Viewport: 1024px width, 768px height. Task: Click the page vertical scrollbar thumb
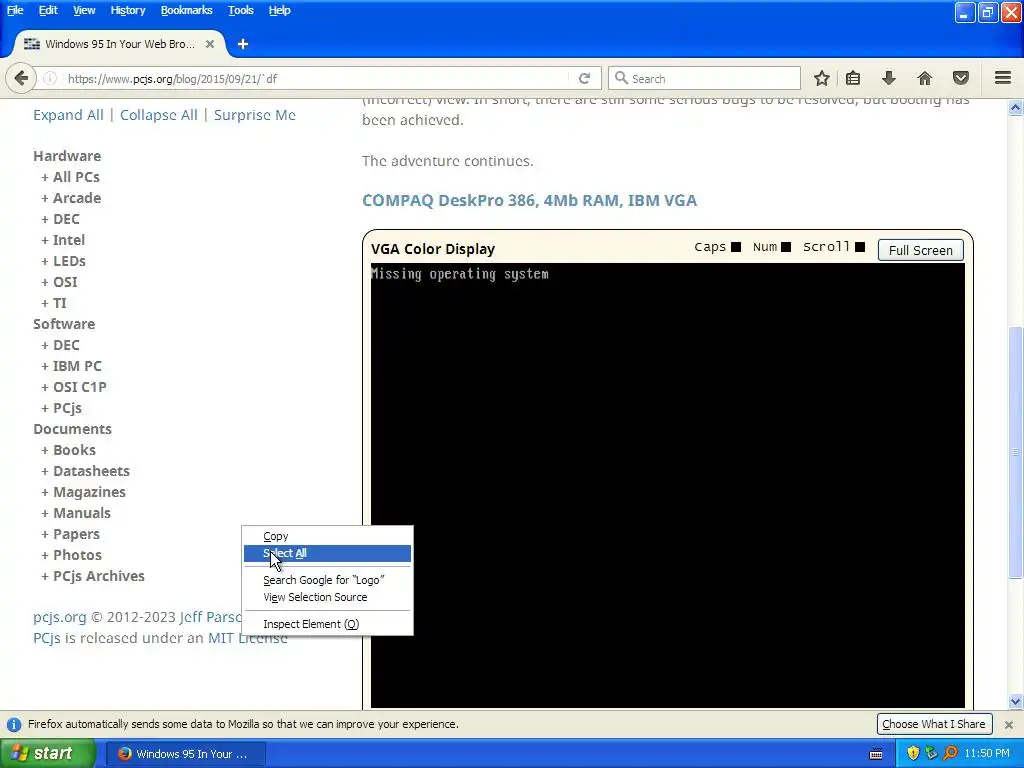1015,452
